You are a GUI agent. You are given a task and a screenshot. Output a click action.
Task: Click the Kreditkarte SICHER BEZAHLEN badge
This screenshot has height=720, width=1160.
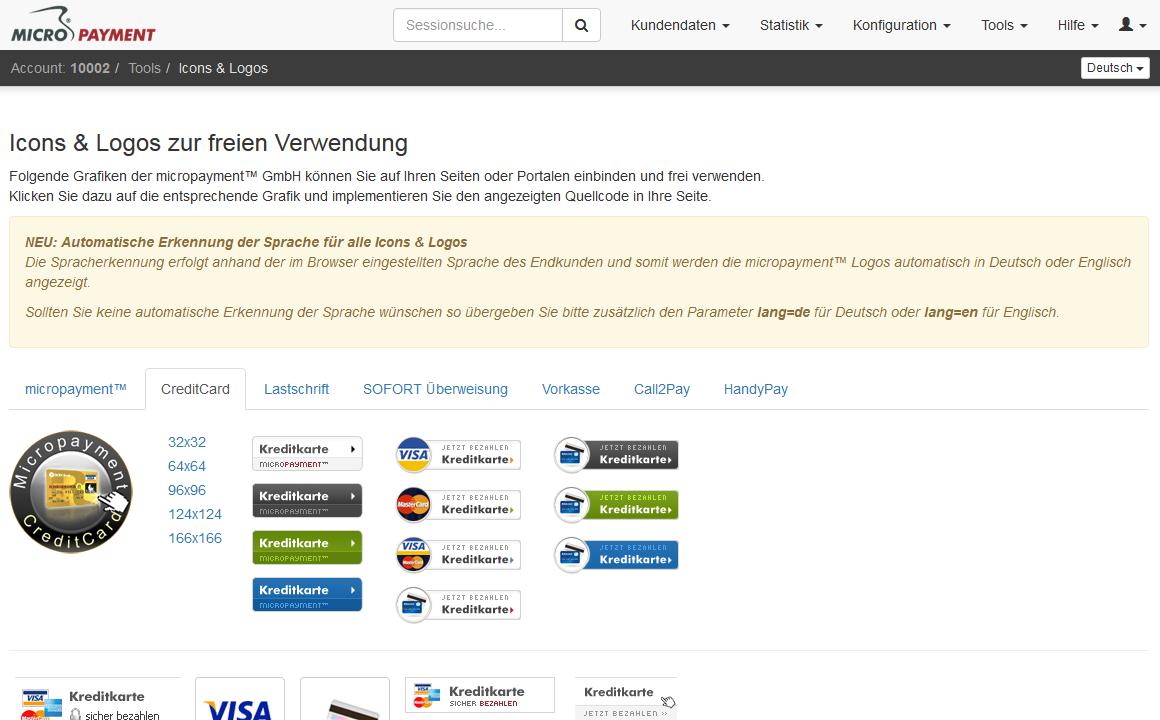click(479, 695)
